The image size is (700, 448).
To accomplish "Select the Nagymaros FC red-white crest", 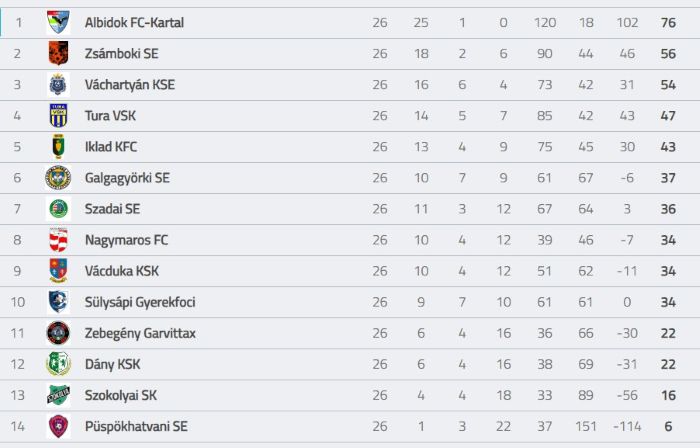I will click(x=58, y=240).
